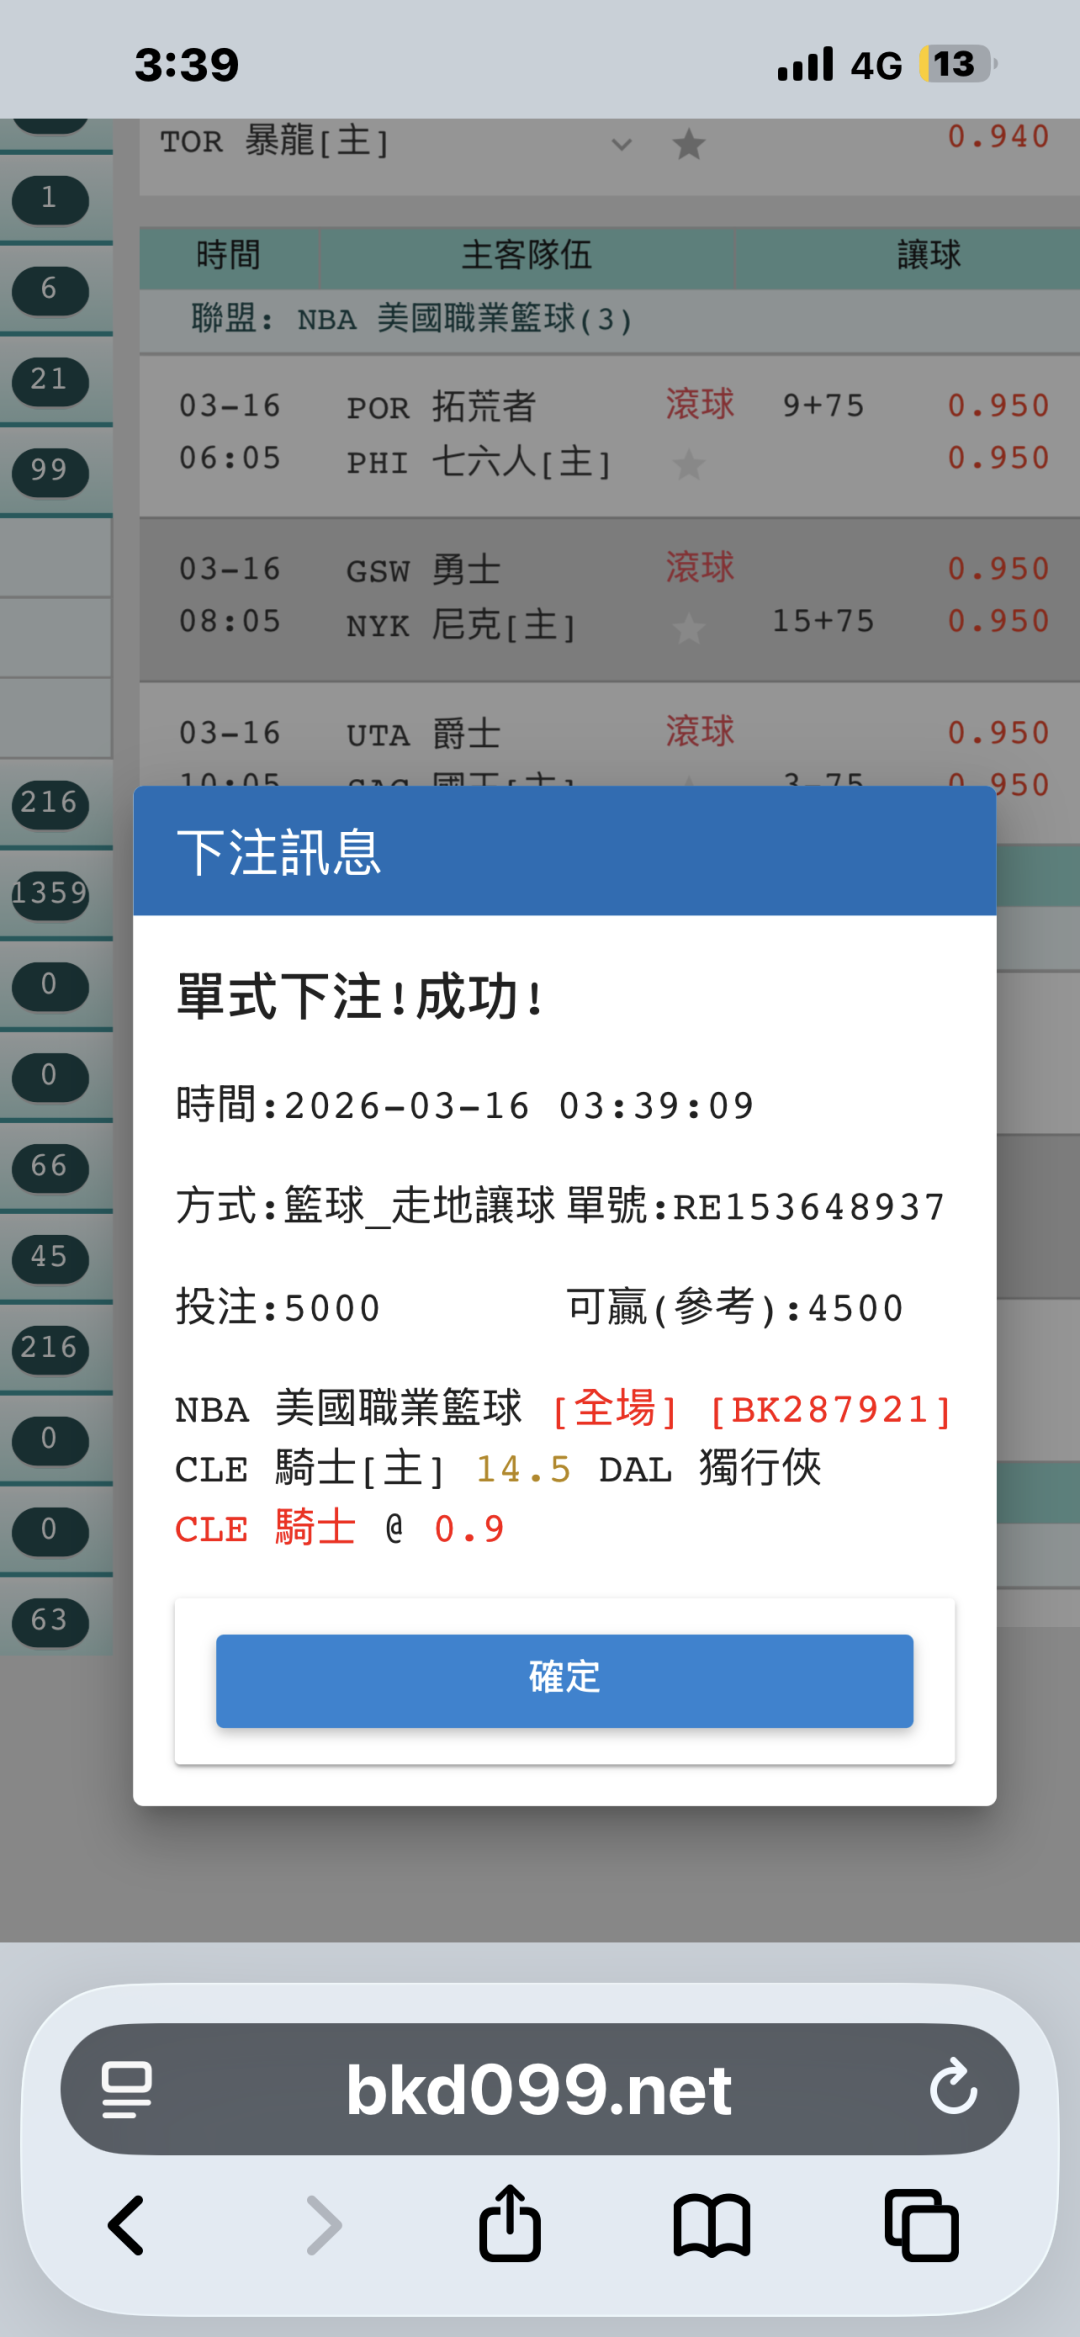Viewport: 1080px width, 2337px height.
Task: Expand the TOR 暴龍 row chevron
Action: 621,144
